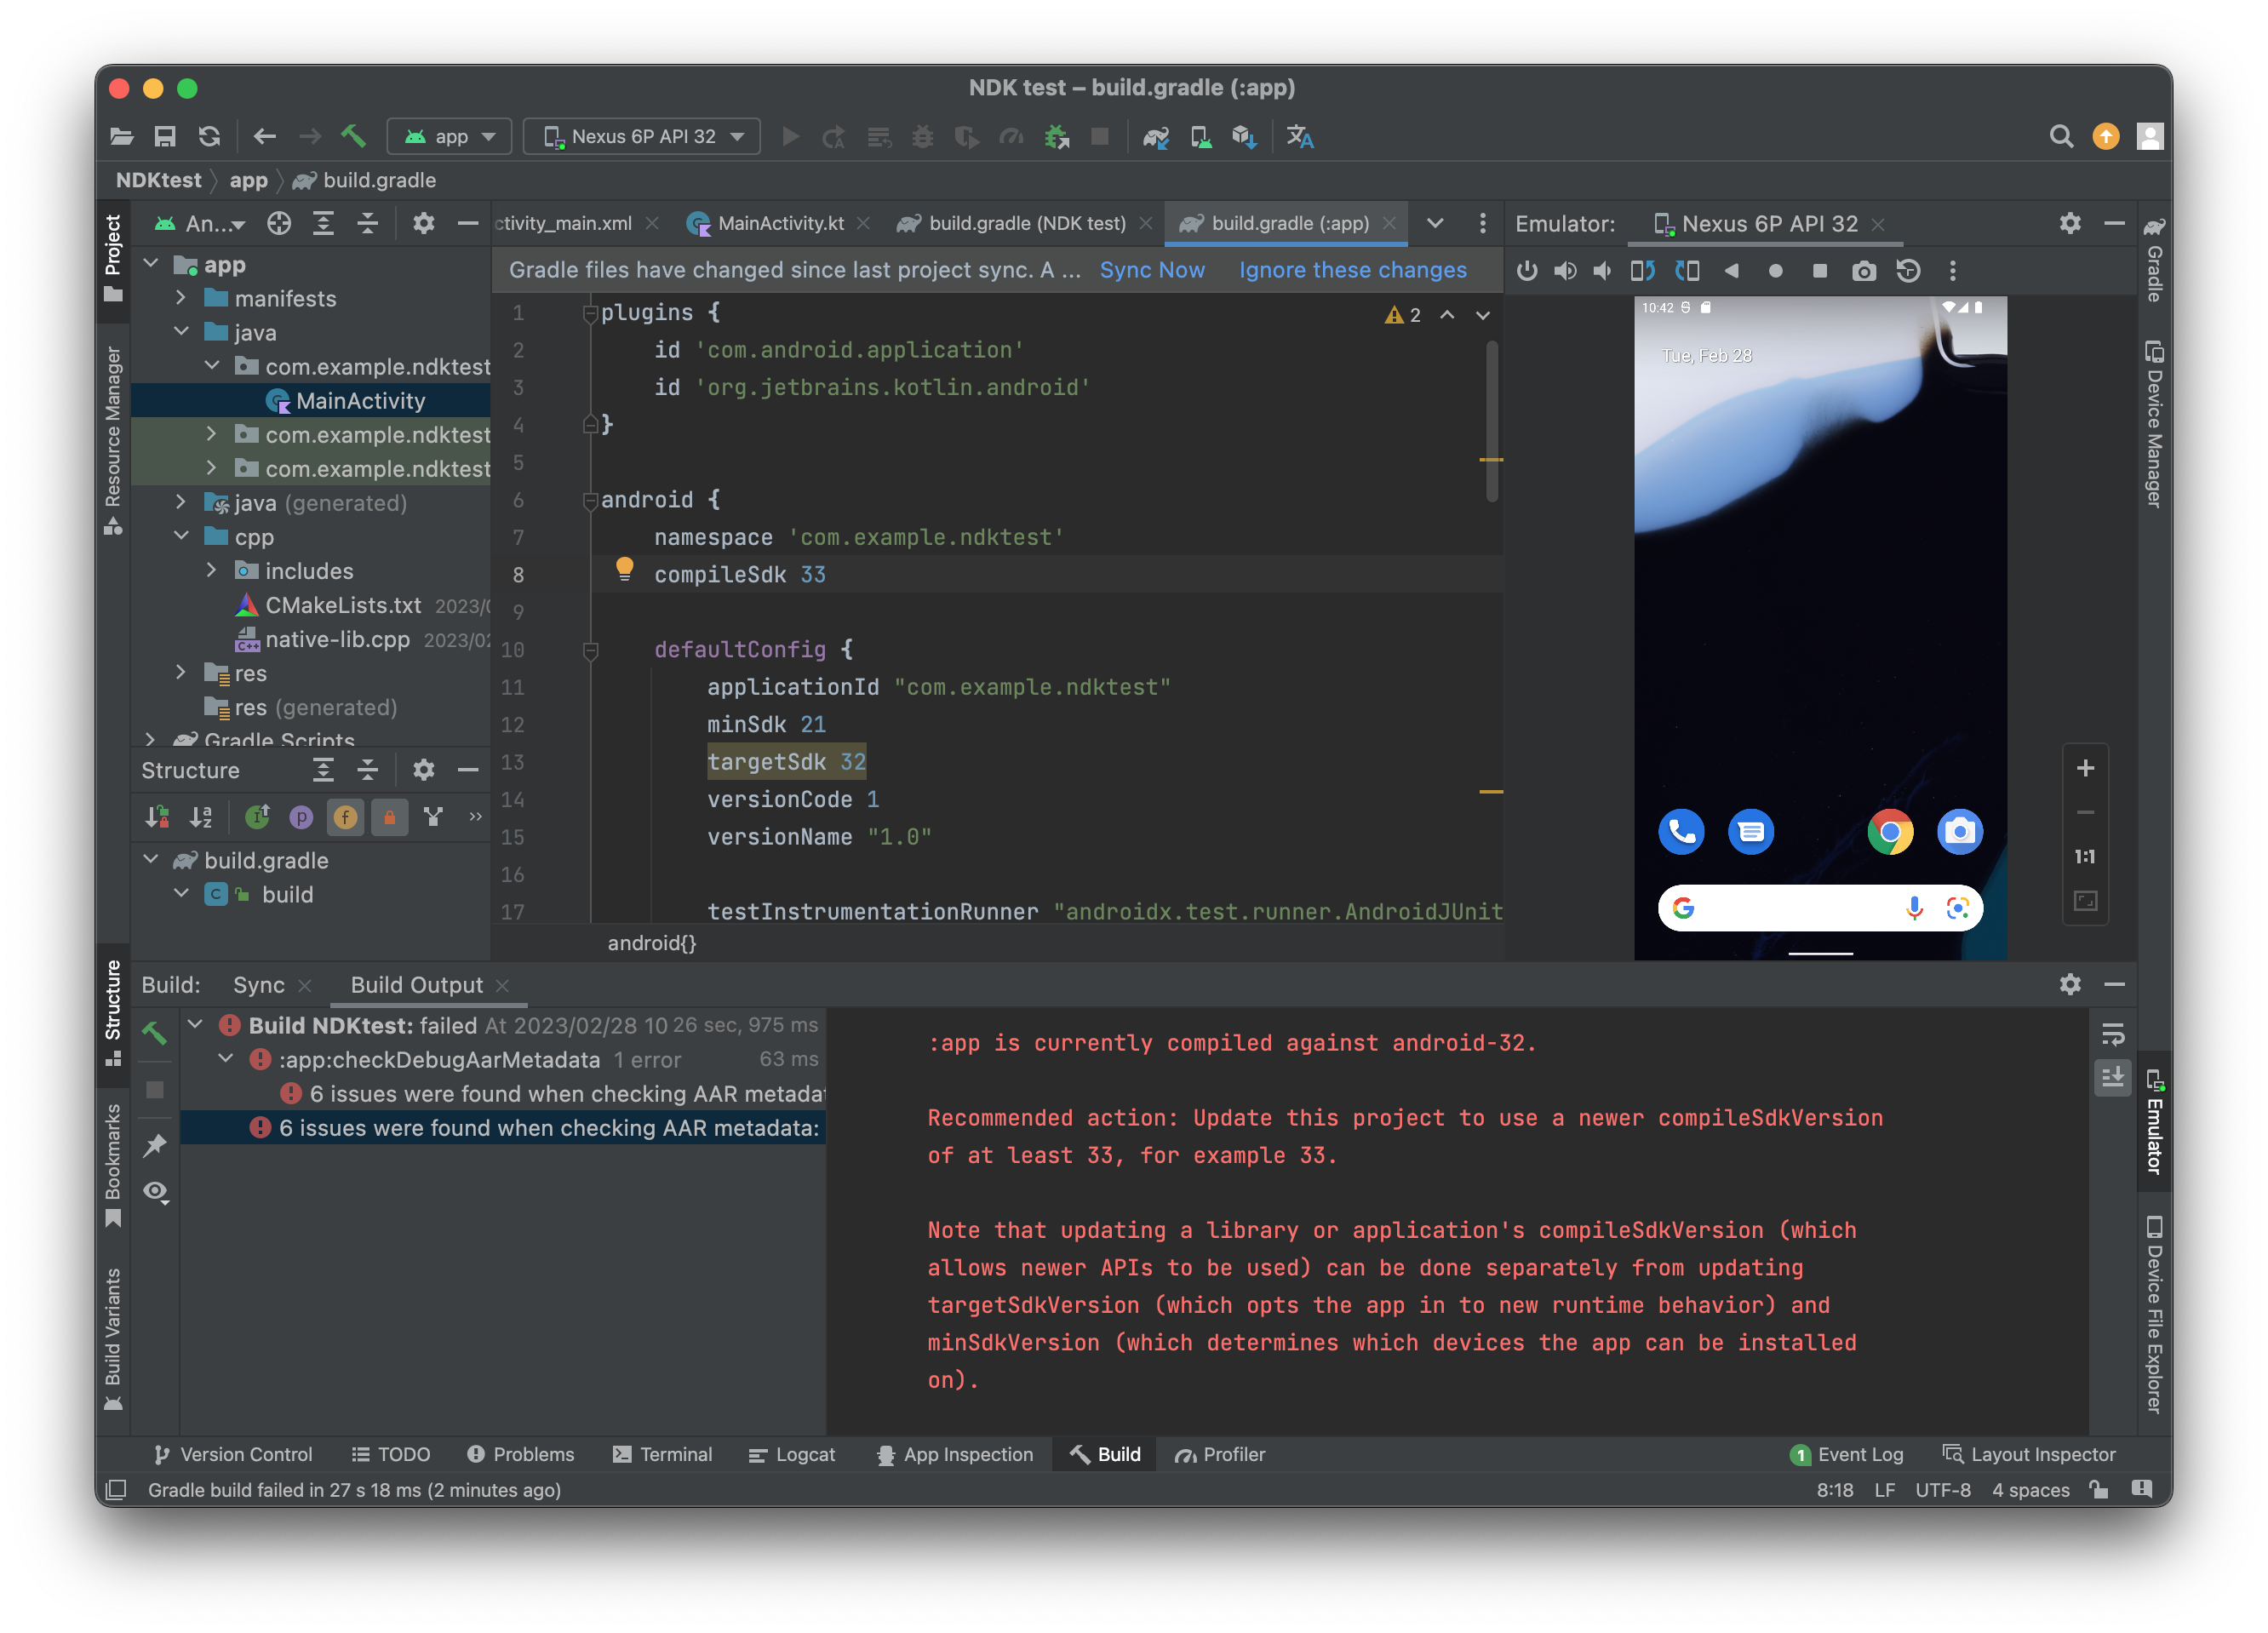Toggle soft-wrap in Build Output
Viewport: 2268px width, 1633px height.
click(2112, 1034)
